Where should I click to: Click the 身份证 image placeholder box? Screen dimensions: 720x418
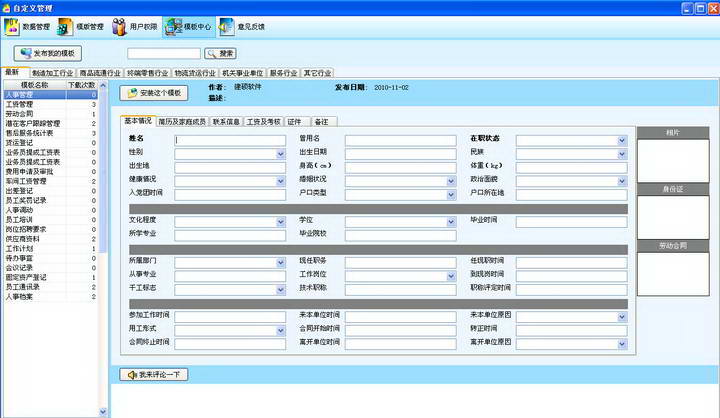tap(673, 217)
